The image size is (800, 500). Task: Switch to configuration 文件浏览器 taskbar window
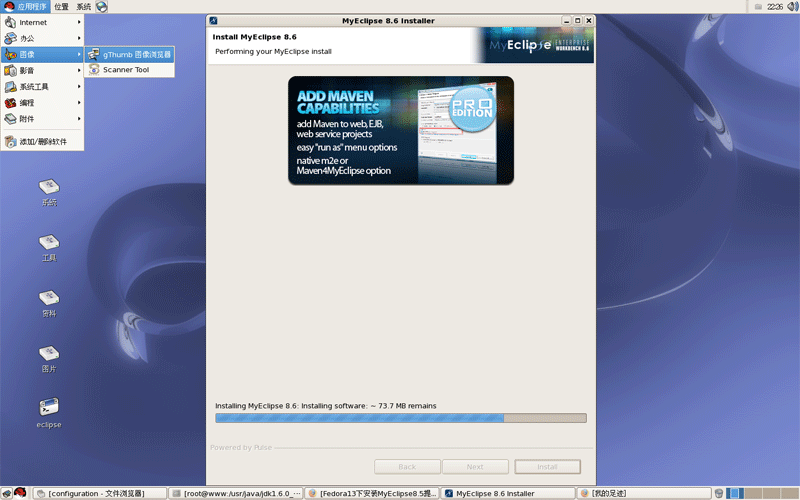pos(100,493)
